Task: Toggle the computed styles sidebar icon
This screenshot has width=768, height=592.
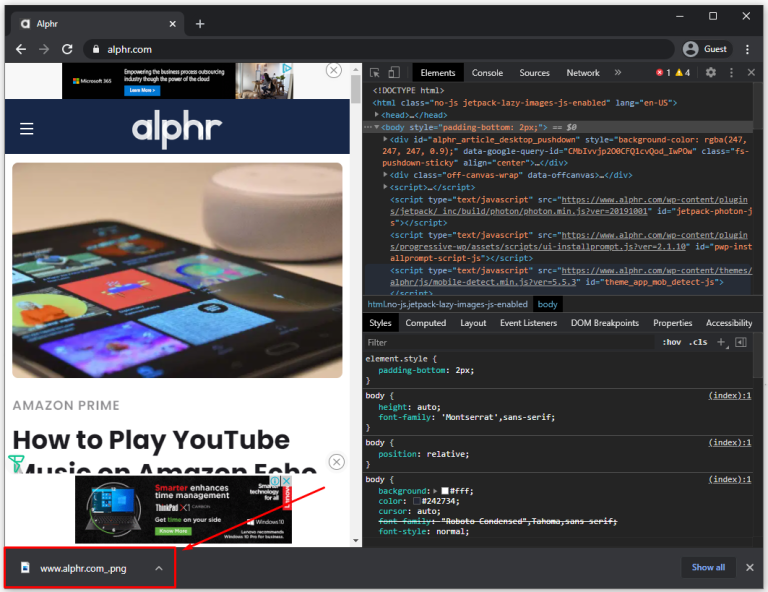Action: point(741,342)
